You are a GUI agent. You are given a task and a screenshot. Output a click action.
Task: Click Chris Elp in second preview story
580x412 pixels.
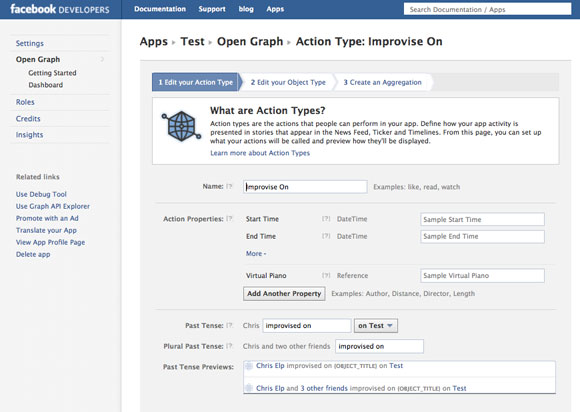(x=270, y=388)
